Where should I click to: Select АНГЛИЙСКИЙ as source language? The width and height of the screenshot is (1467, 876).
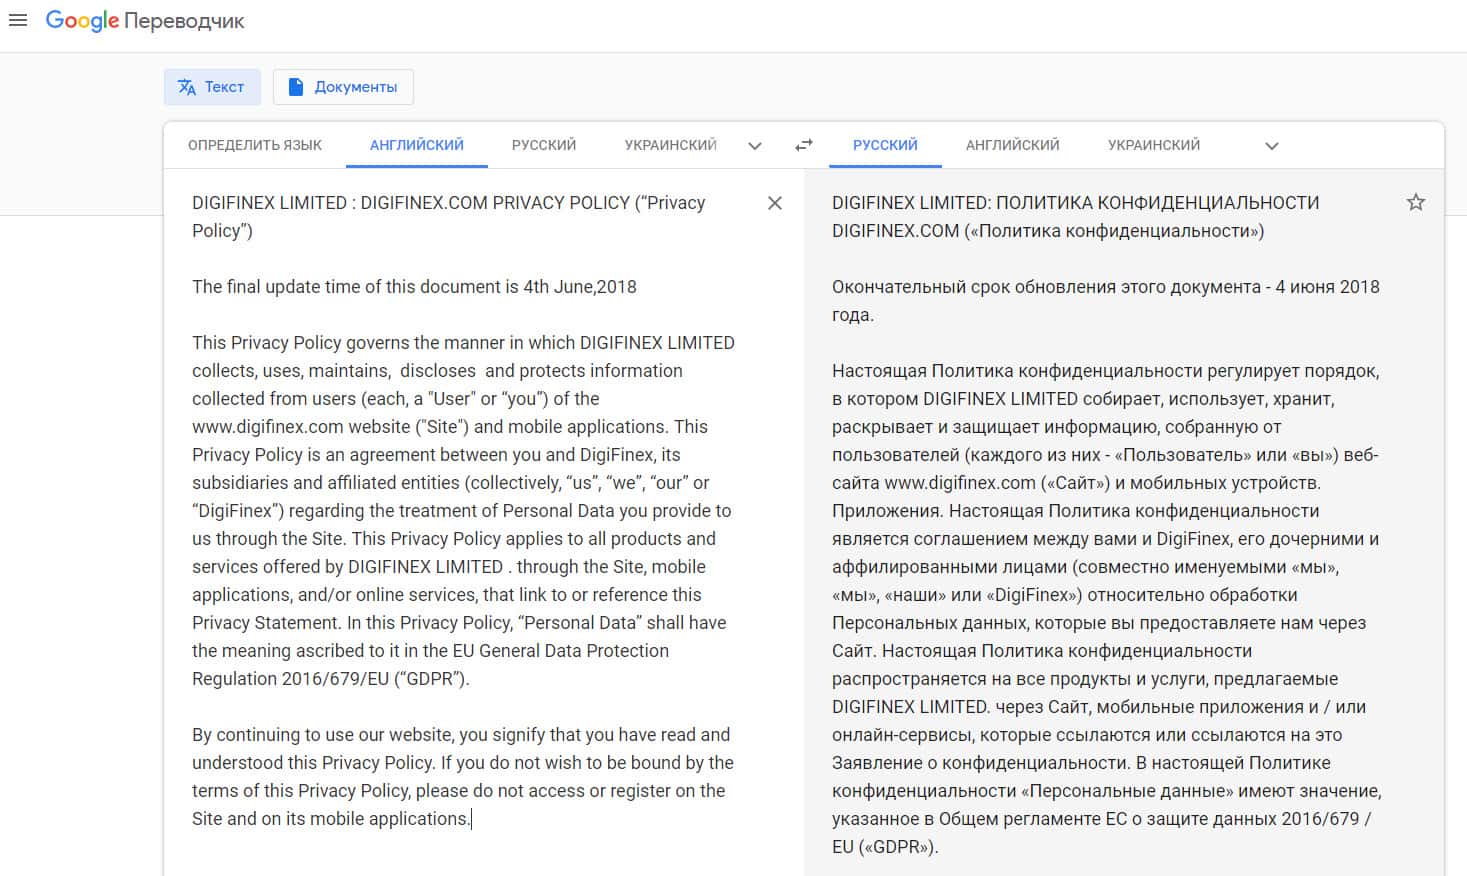417,145
